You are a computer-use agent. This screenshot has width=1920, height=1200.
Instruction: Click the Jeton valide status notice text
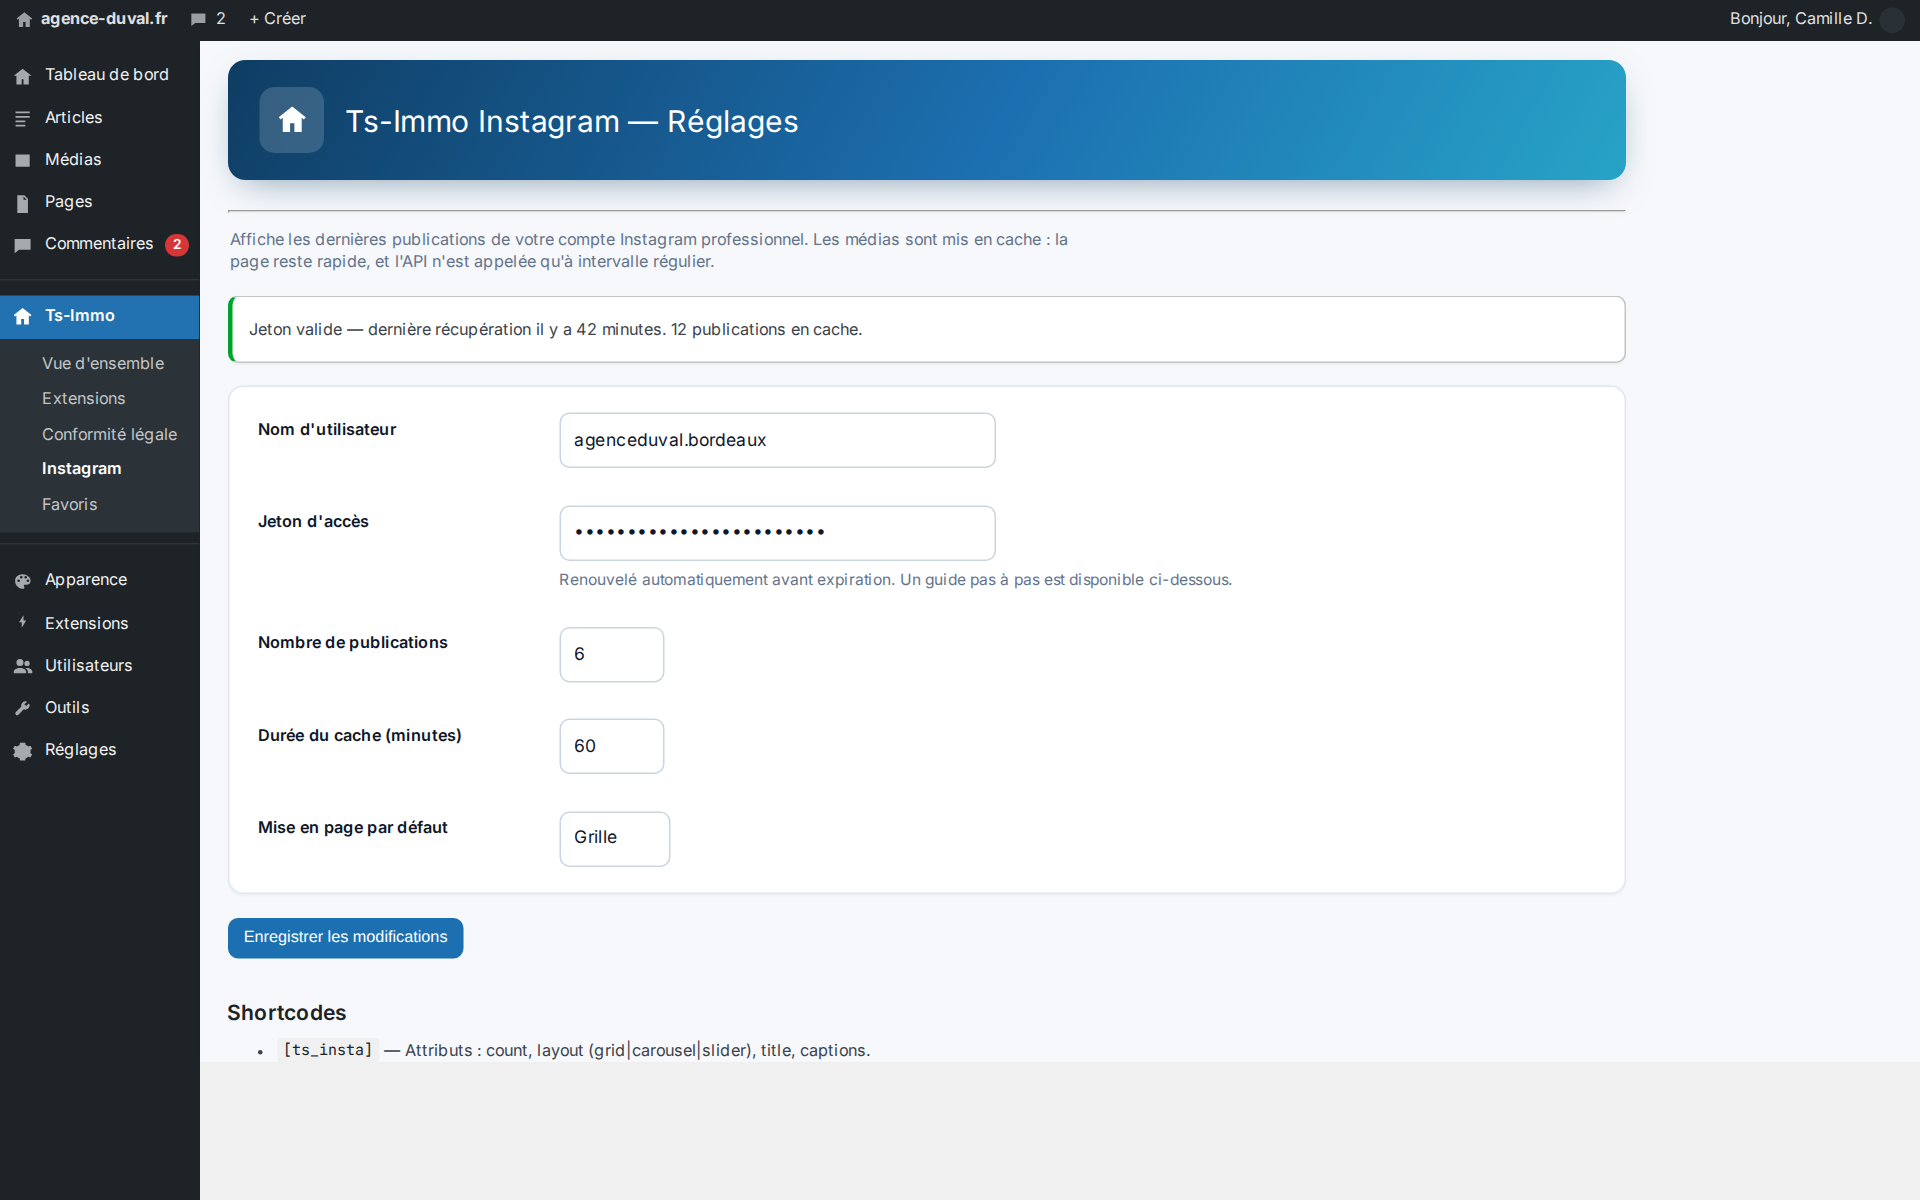[x=556, y=330]
